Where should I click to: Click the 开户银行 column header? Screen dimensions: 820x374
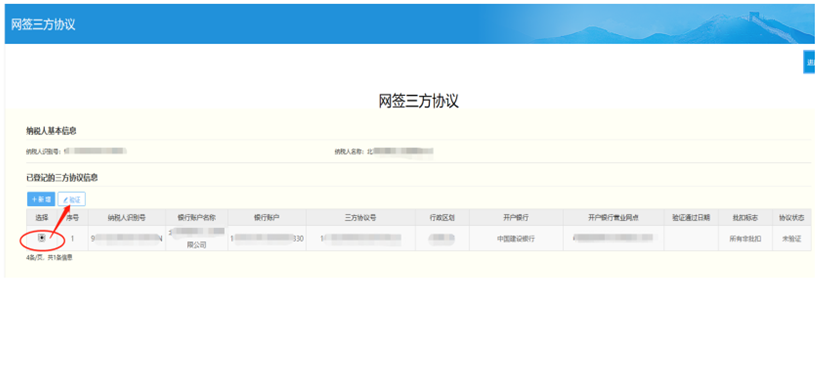coord(516,218)
